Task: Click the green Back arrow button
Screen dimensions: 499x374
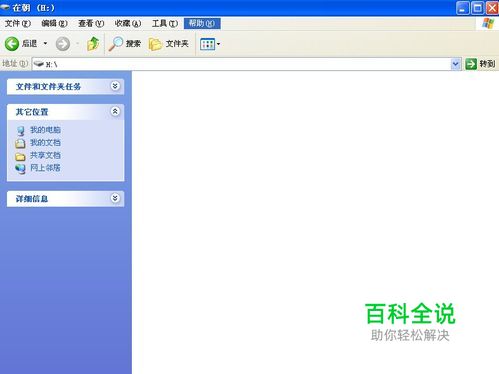Action: (x=12, y=44)
